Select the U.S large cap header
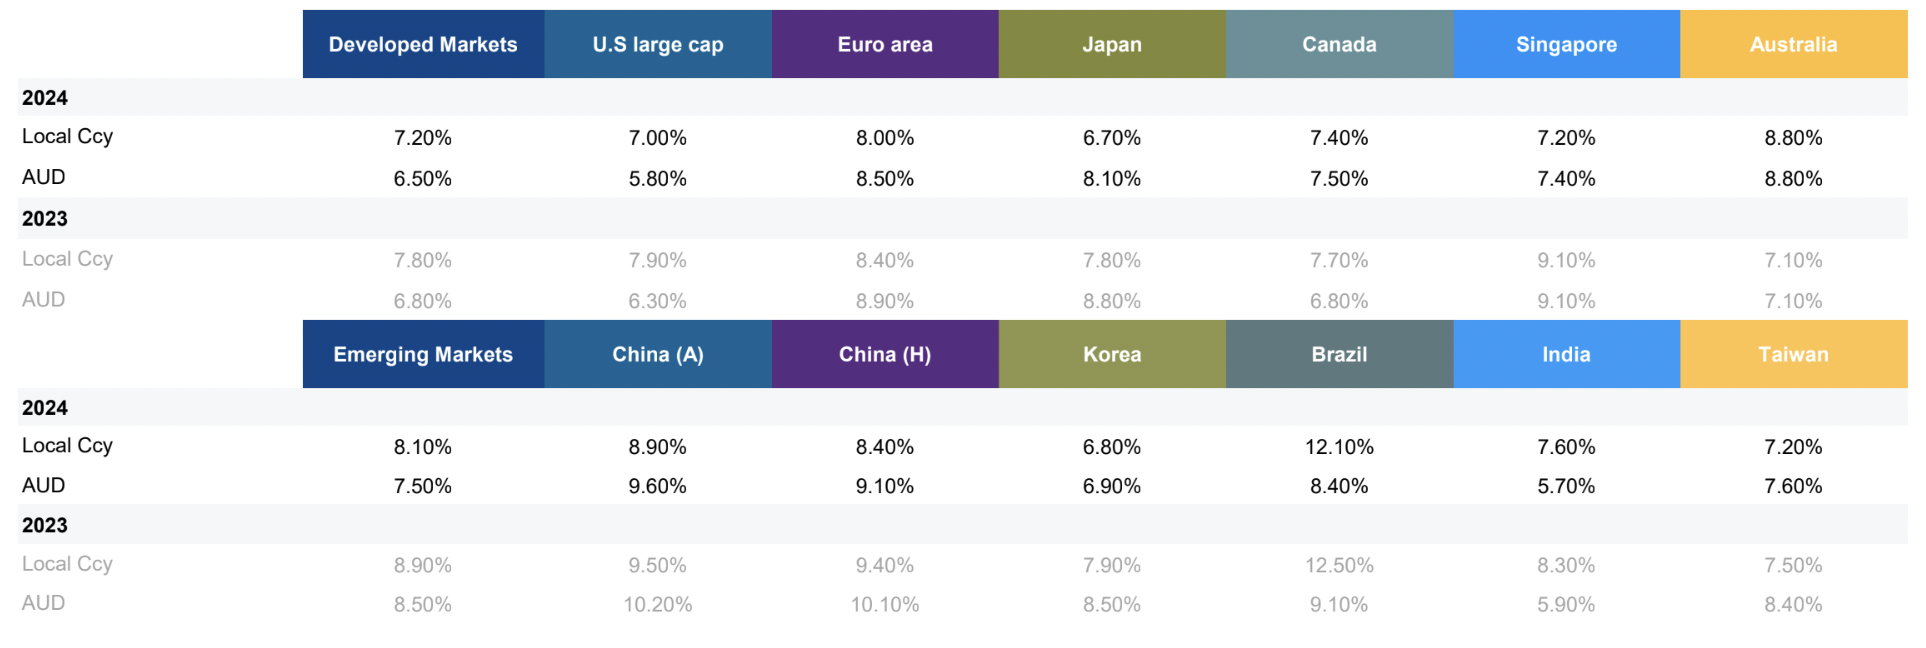1926x648 pixels. pos(657,45)
